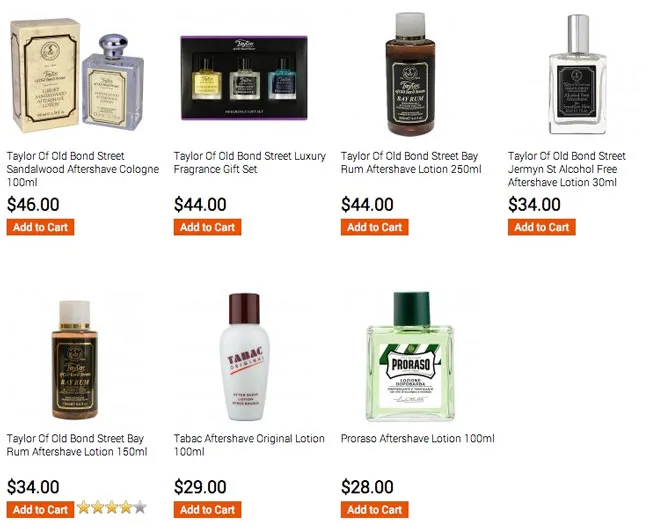Click the star rating for Bay Rum 150ml
Image resolution: width=650 pixels, height=529 pixels.
tap(112, 507)
